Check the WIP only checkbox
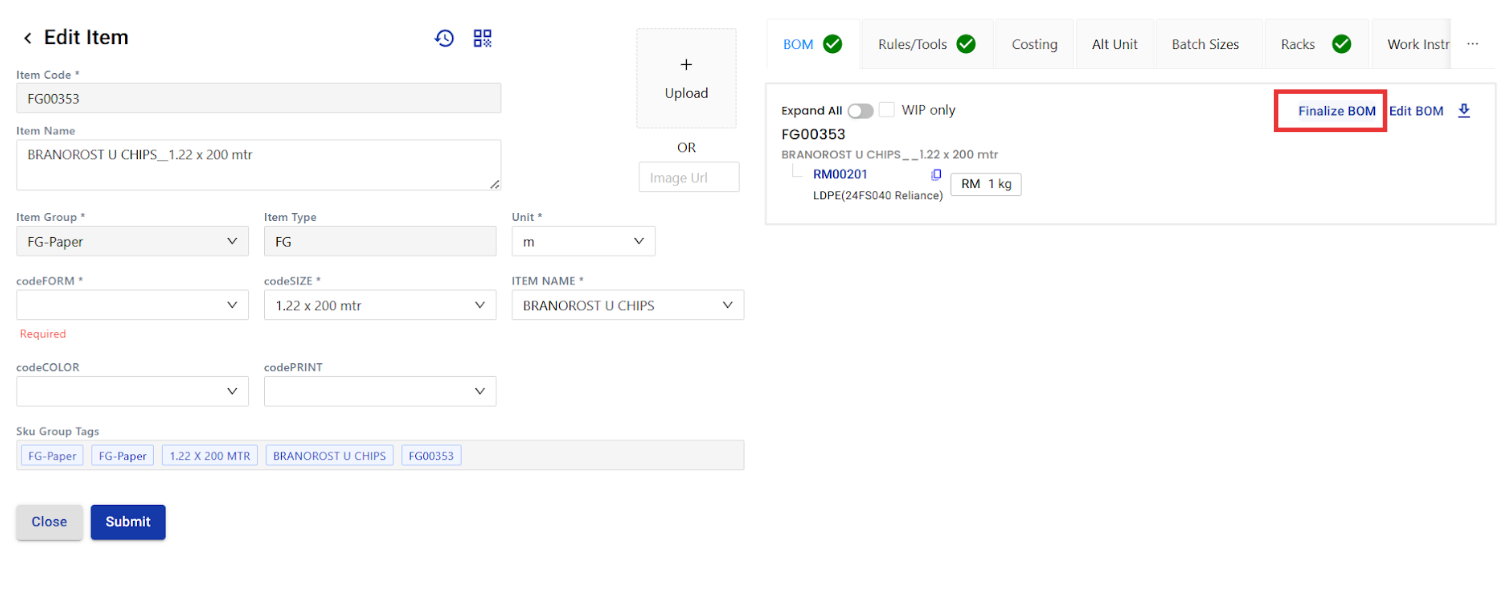 [887, 110]
